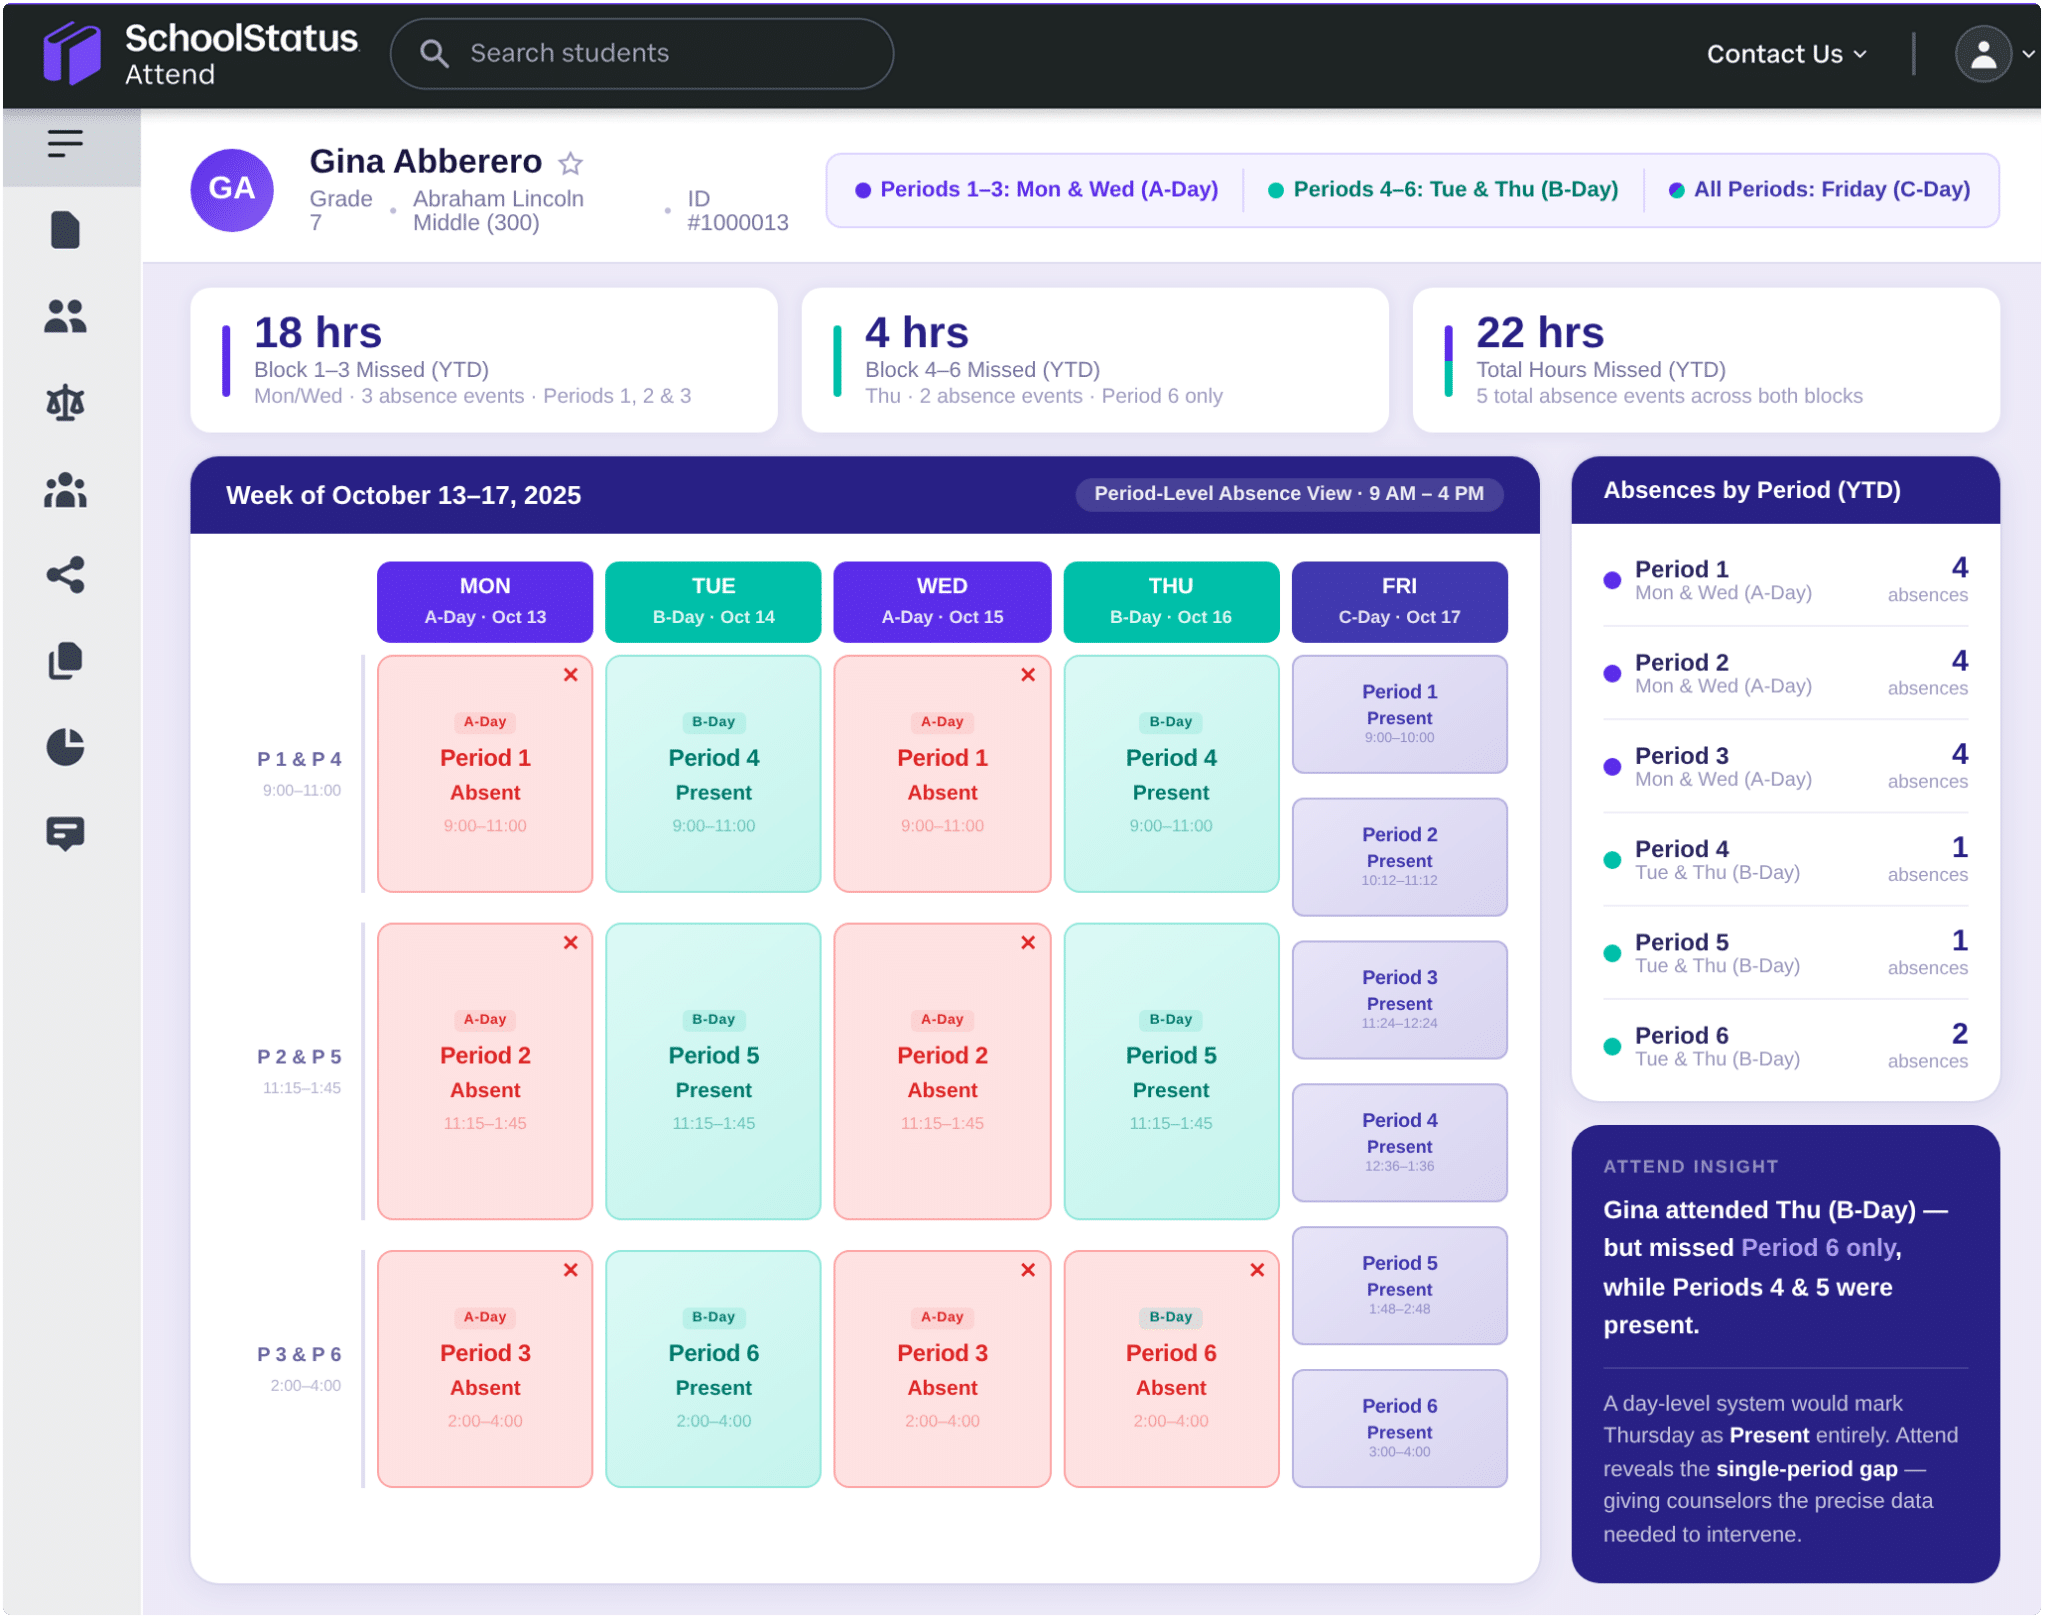
Task: Dismiss Monday Period 1 absence X mark
Action: click(x=570, y=675)
